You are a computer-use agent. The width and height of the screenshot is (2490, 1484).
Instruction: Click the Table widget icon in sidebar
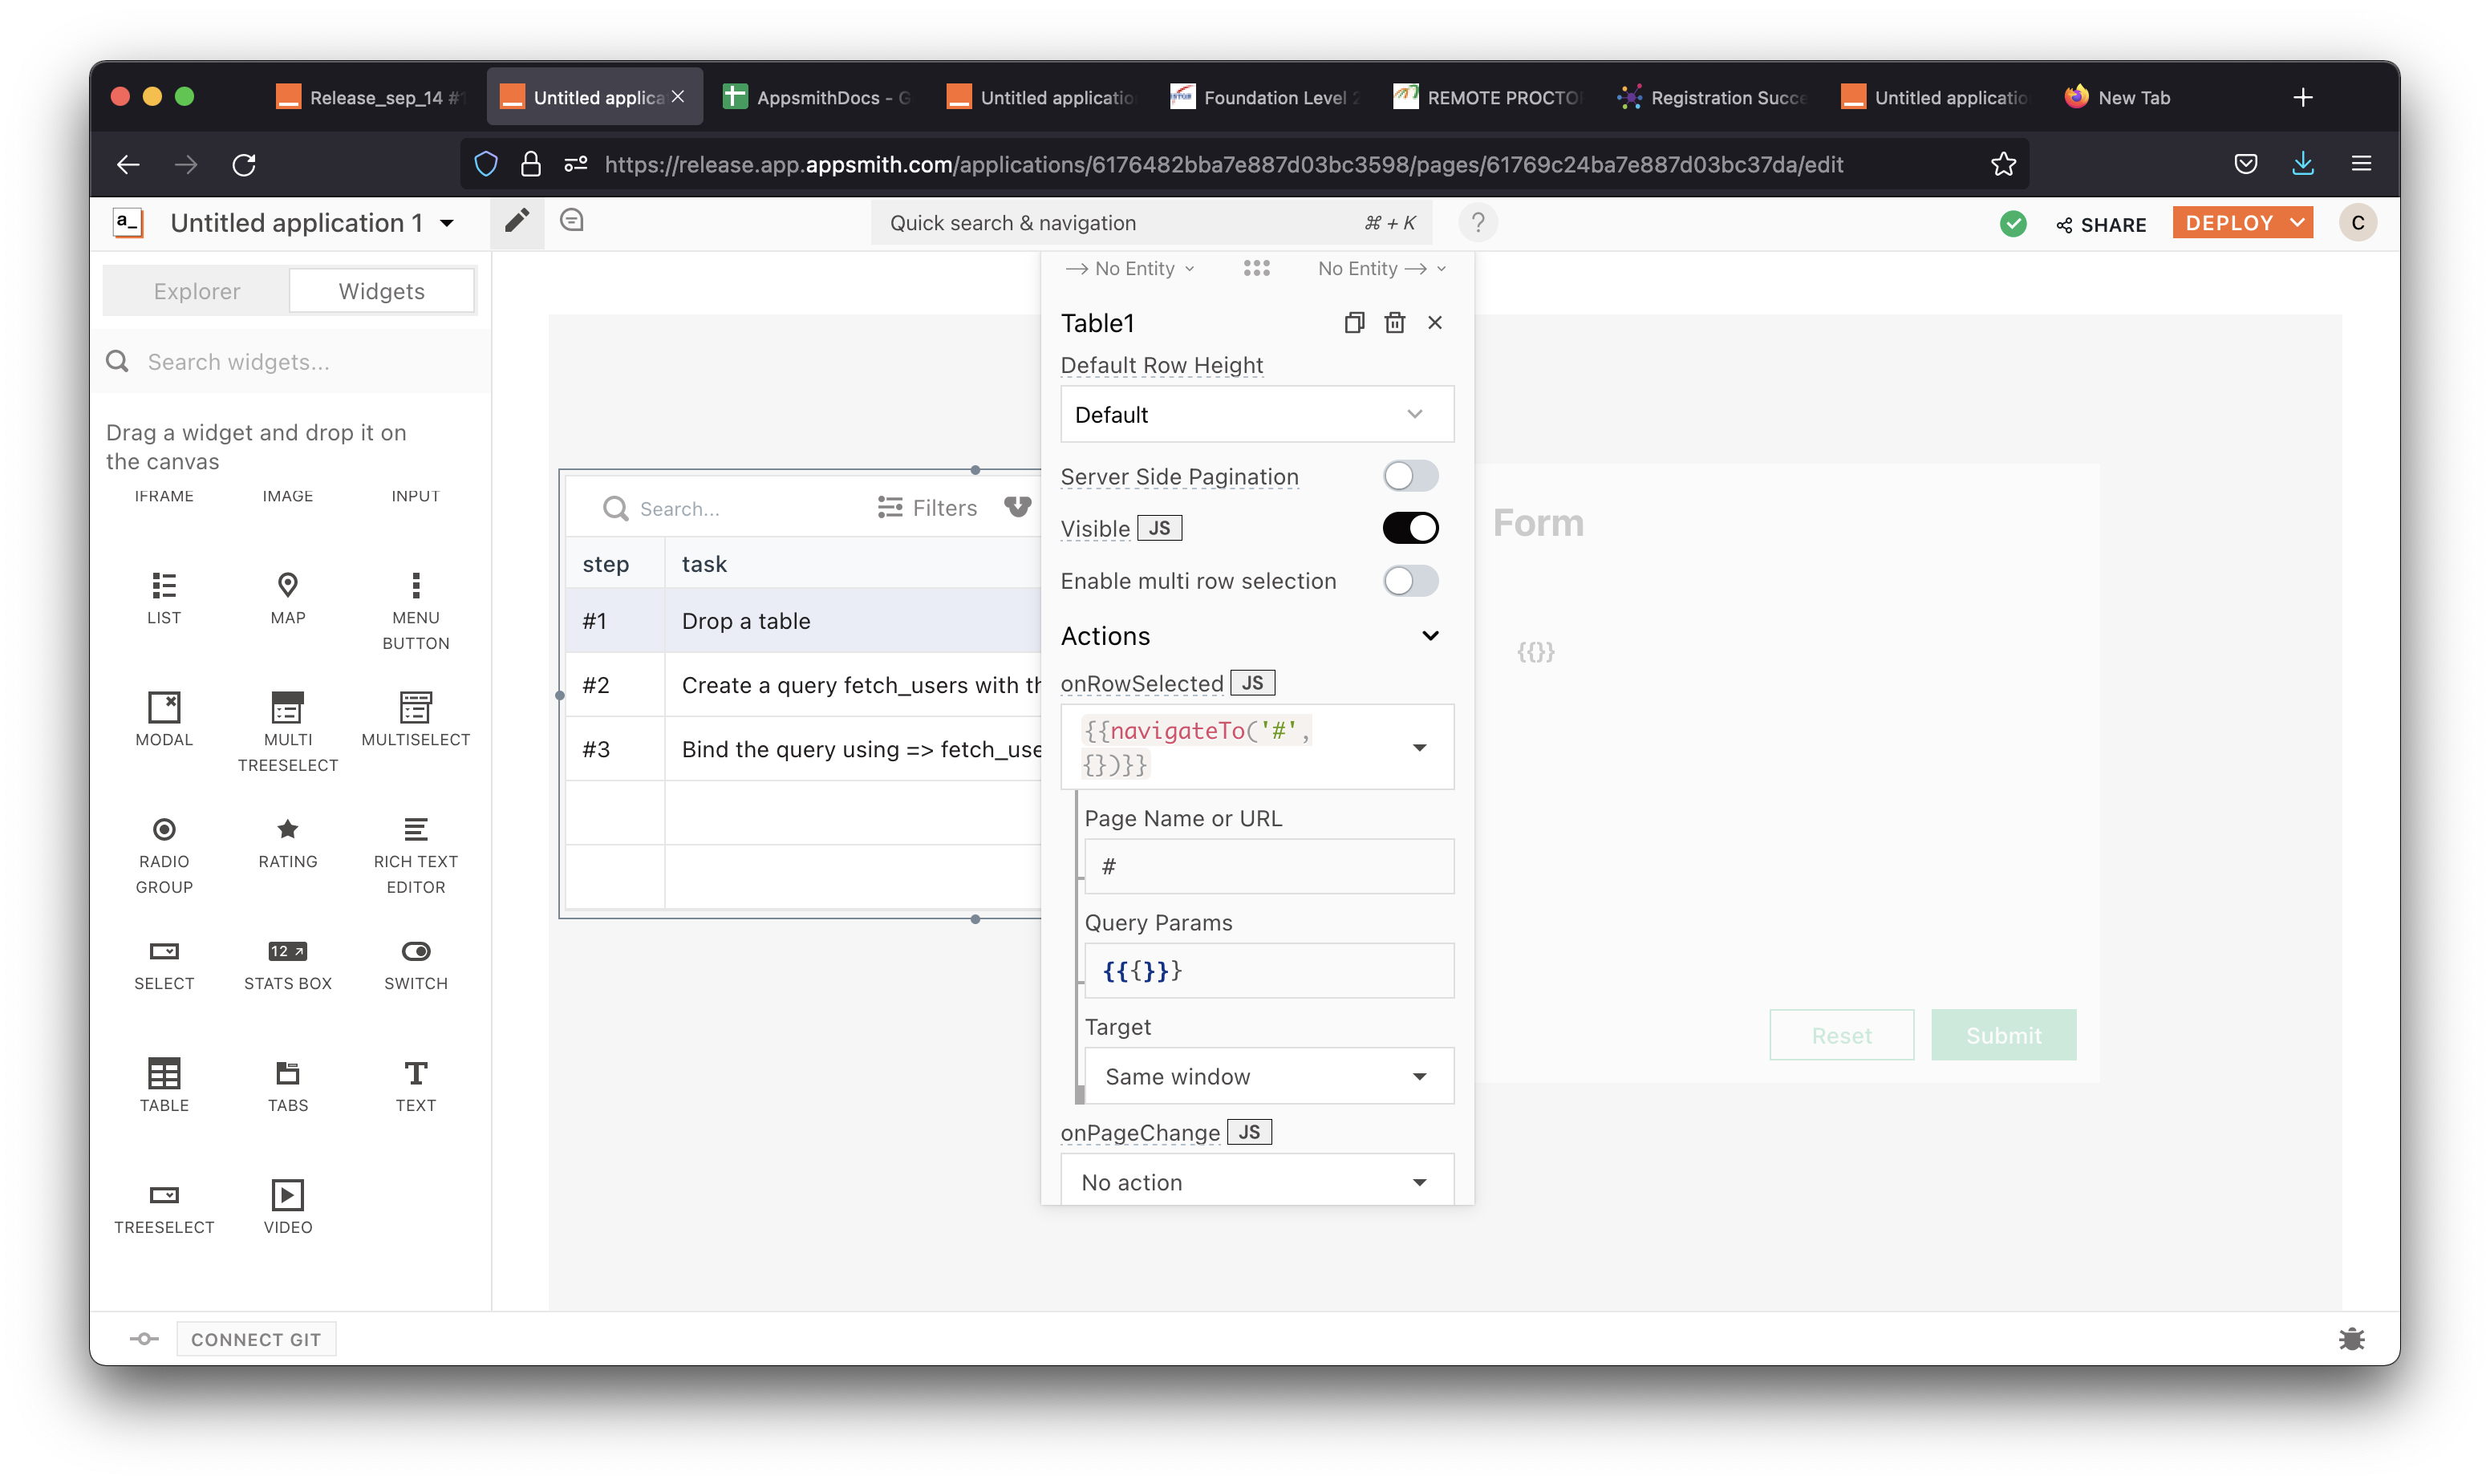click(x=164, y=1073)
